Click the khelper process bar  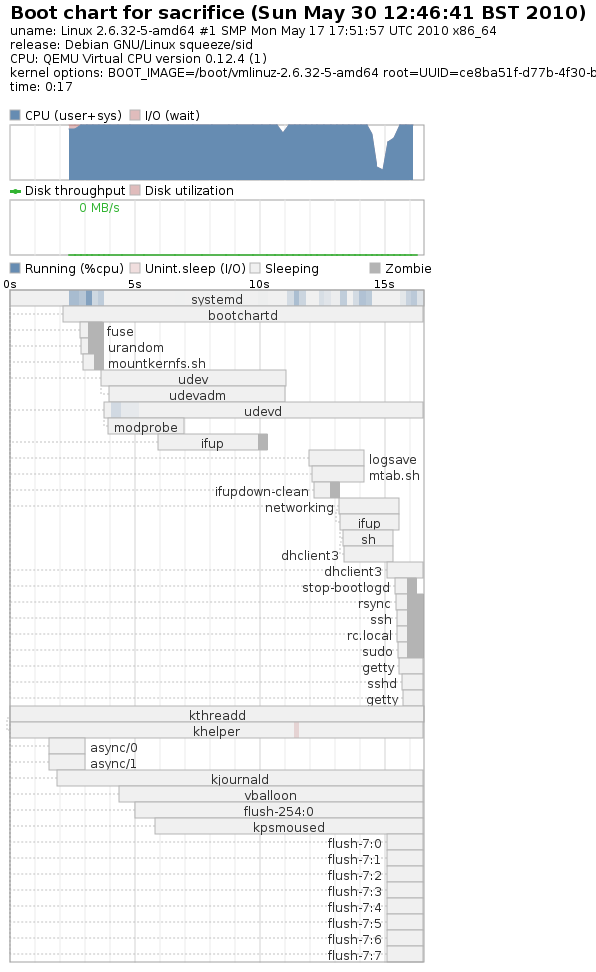click(x=217, y=730)
